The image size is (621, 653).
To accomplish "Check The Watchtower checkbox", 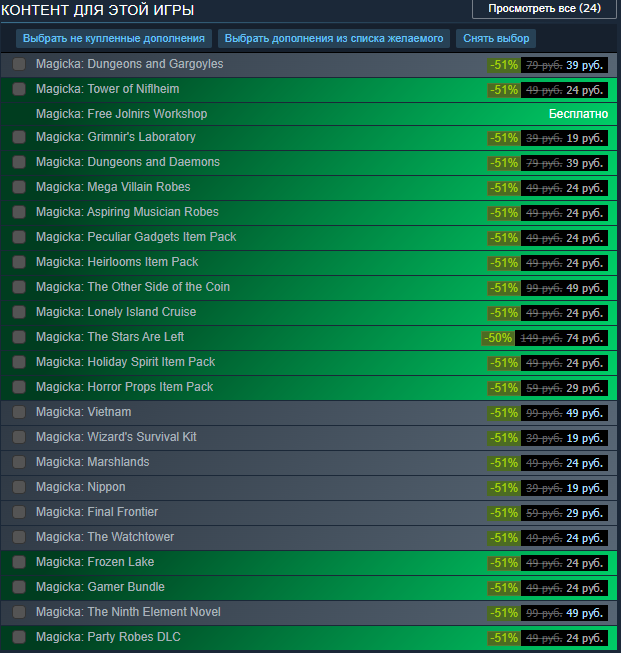I will (x=19, y=537).
